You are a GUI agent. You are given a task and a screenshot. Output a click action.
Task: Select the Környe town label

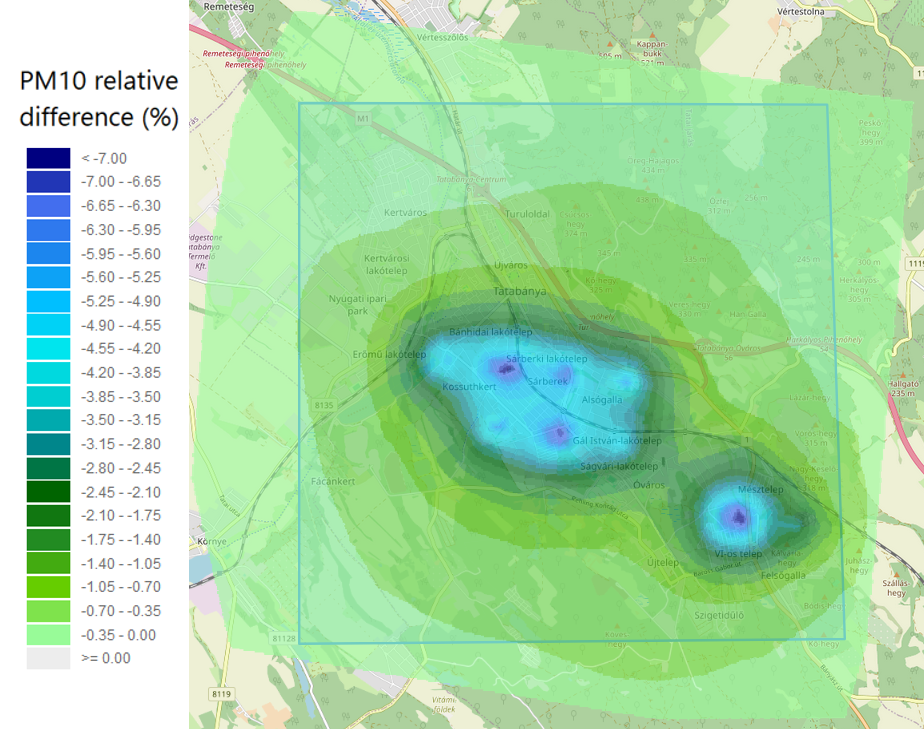click(212, 541)
